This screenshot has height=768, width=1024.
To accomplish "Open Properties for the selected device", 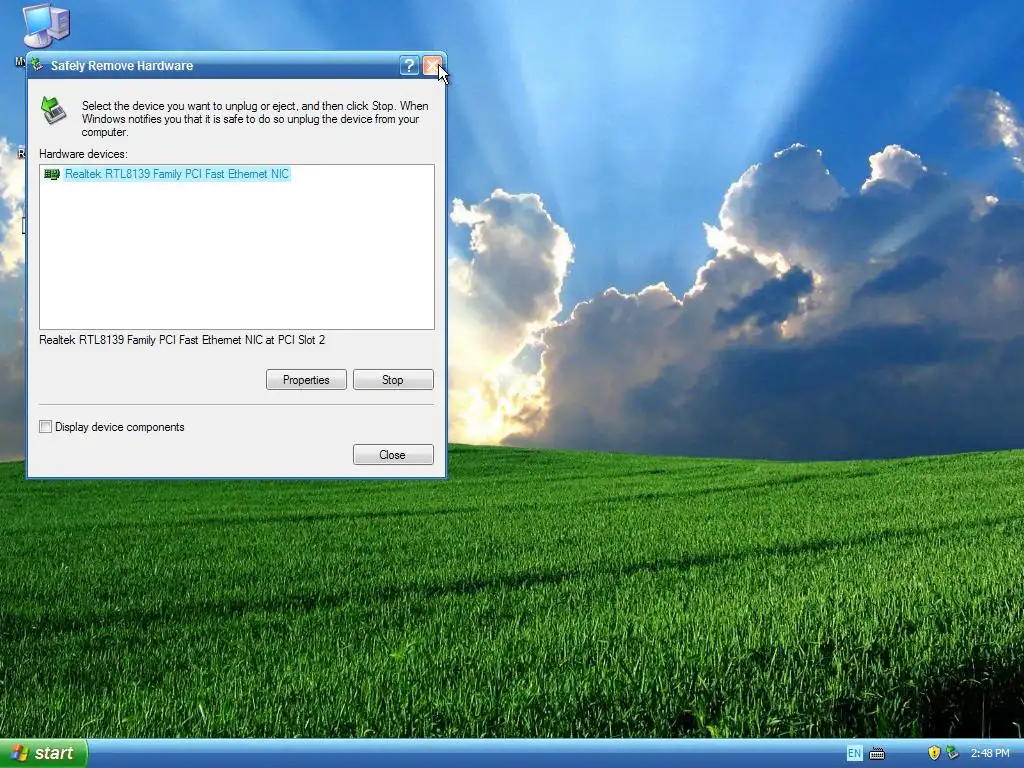I will point(306,379).
